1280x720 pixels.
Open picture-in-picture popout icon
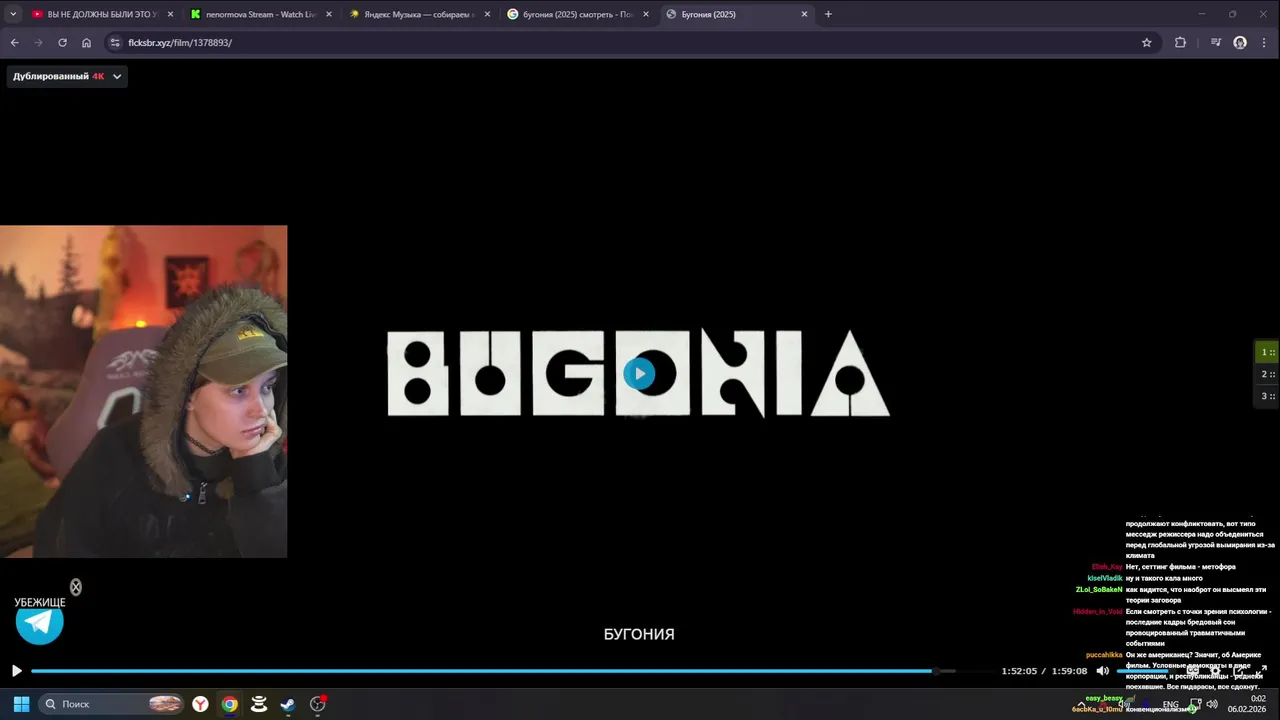[1239, 671]
